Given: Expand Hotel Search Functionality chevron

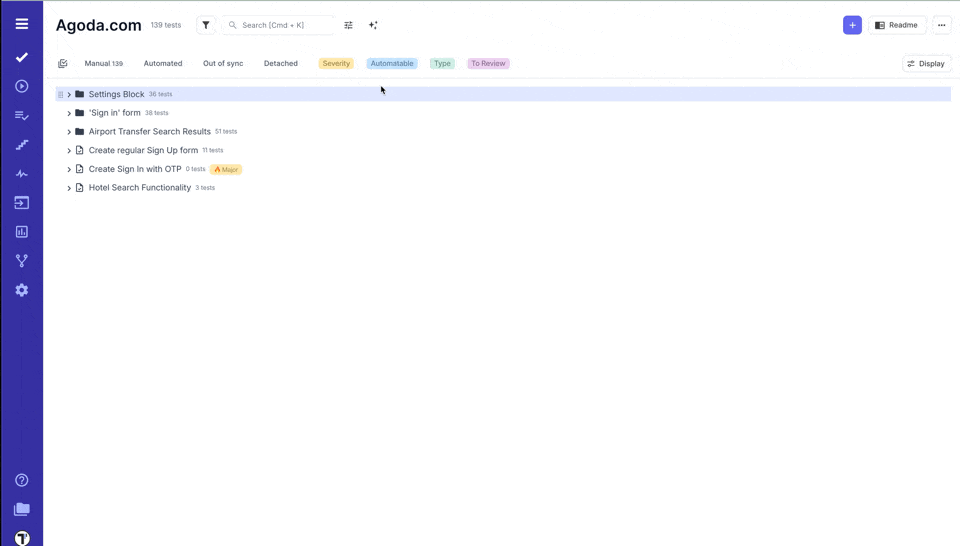Looking at the screenshot, I should pyautogui.click(x=69, y=188).
